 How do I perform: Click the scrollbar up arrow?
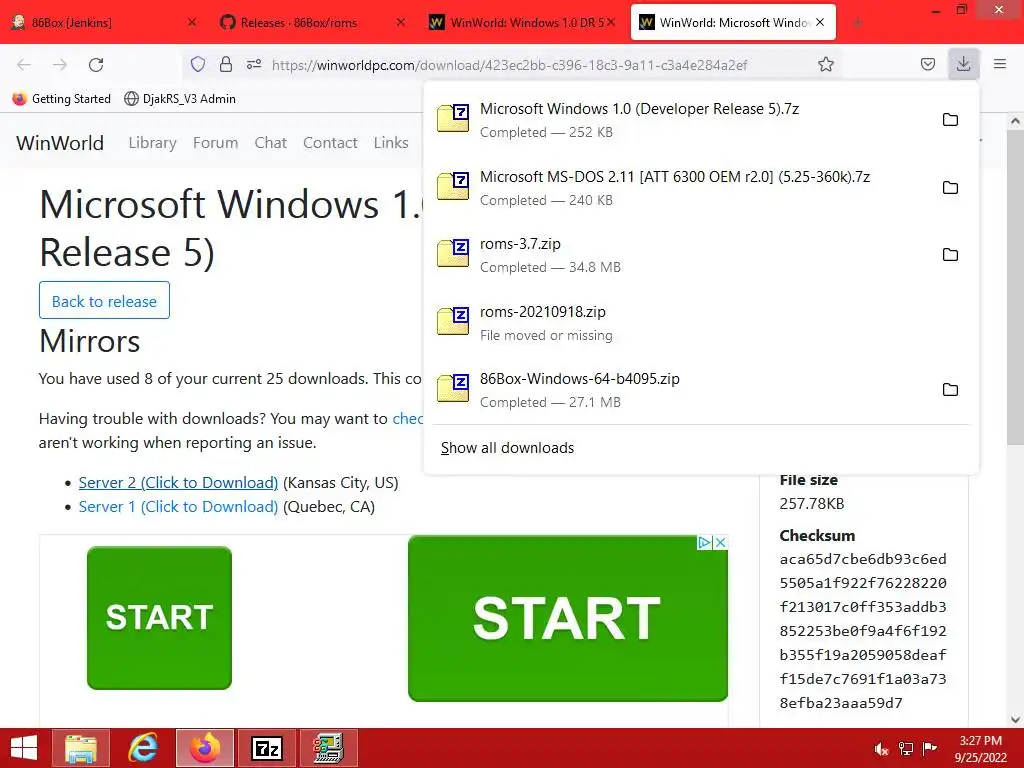tap(1015, 121)
